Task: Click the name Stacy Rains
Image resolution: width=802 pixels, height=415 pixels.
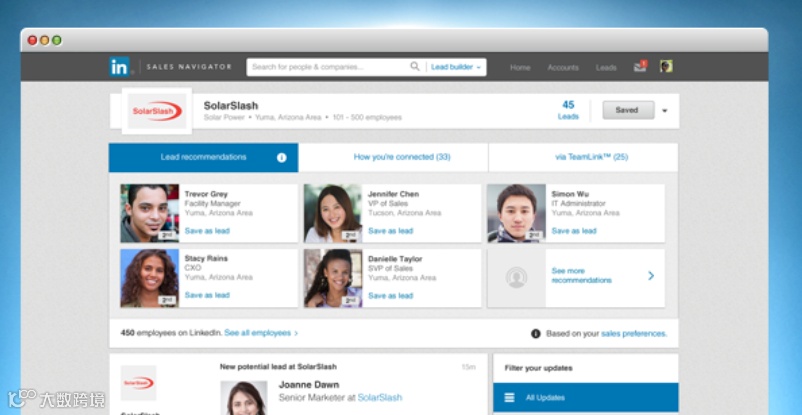Action: 206,259
